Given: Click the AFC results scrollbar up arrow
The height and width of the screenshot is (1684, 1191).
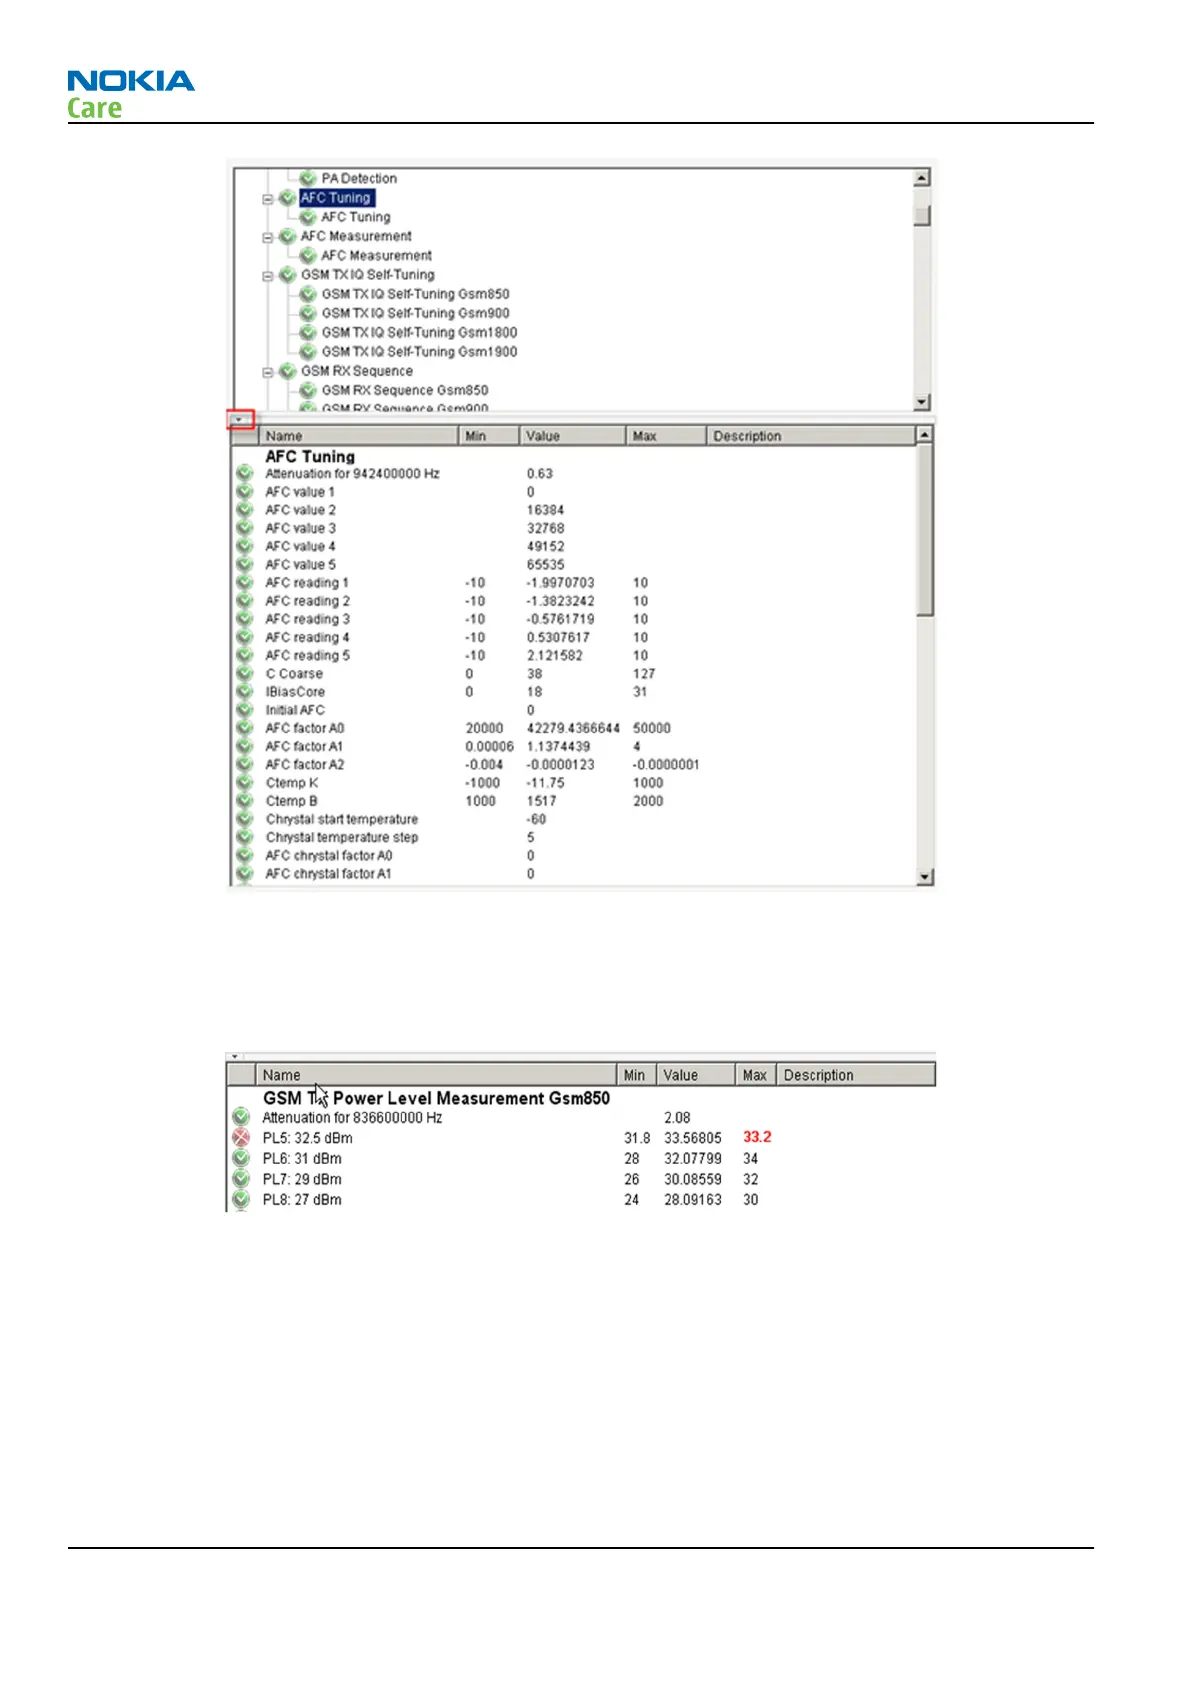Looking at the screenshot, I should coord(925,435).
